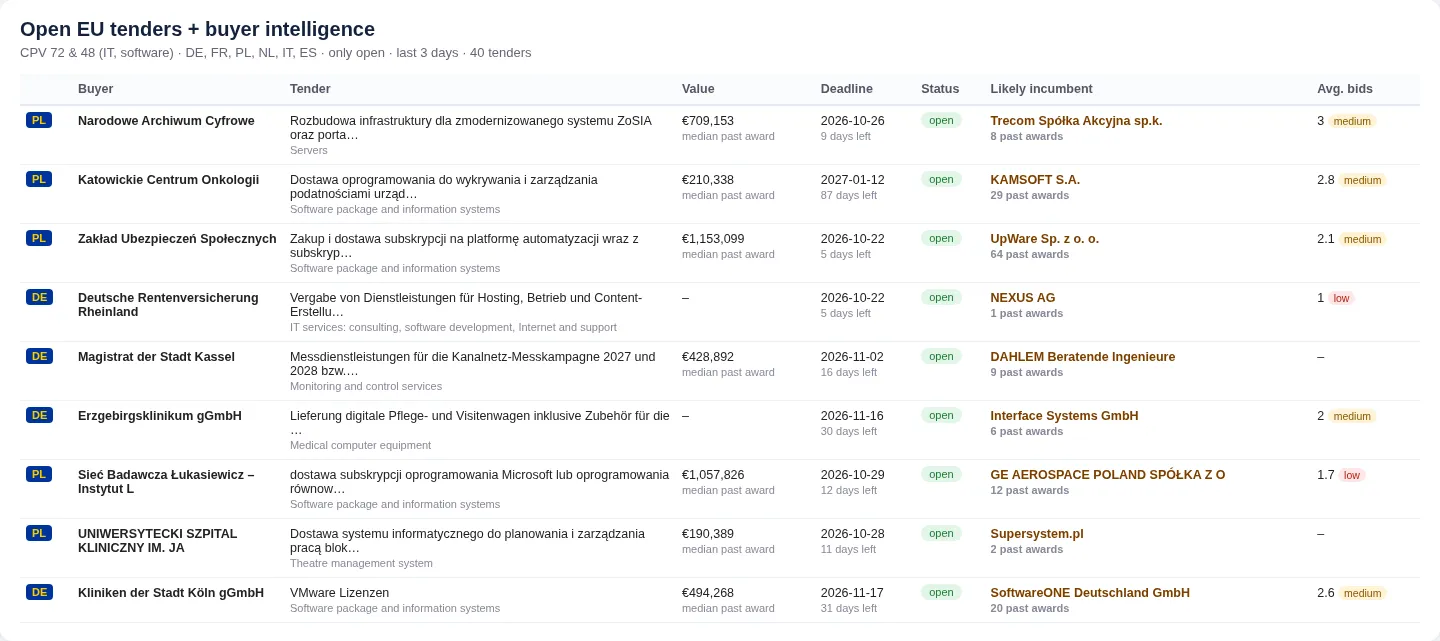Click the value €494,268
Viewport: 1440px width, 641px height.
[x=708, y=593]
